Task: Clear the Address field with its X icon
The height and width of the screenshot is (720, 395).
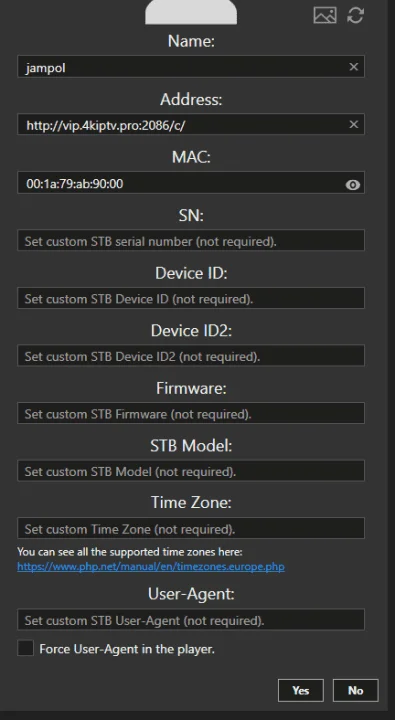Action: pyautogui.click(x=353, y=124)
